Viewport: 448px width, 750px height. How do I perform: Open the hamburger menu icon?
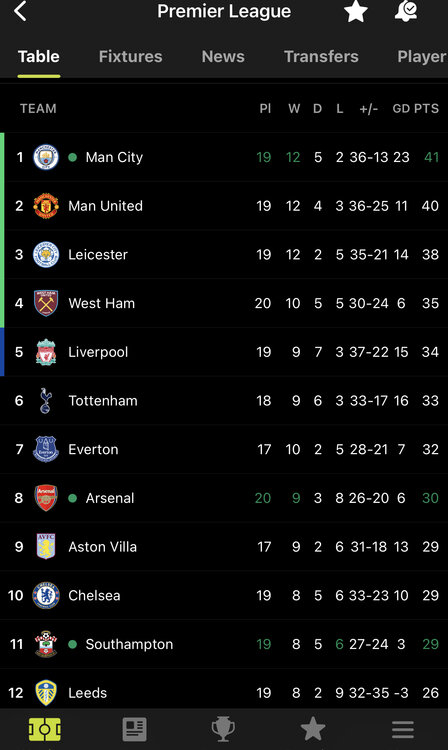[403, 729]
